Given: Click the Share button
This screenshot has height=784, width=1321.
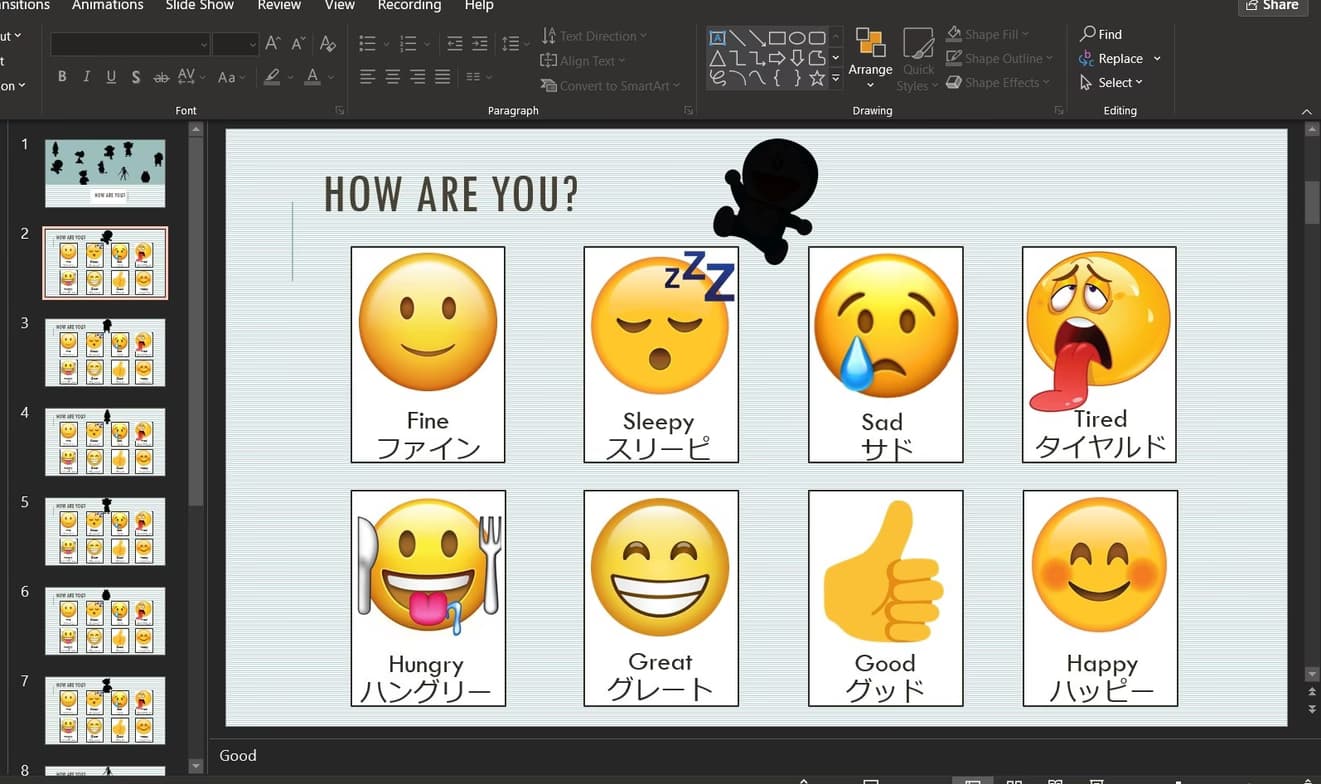Looking at the screenshot, I should [1272, 6].
